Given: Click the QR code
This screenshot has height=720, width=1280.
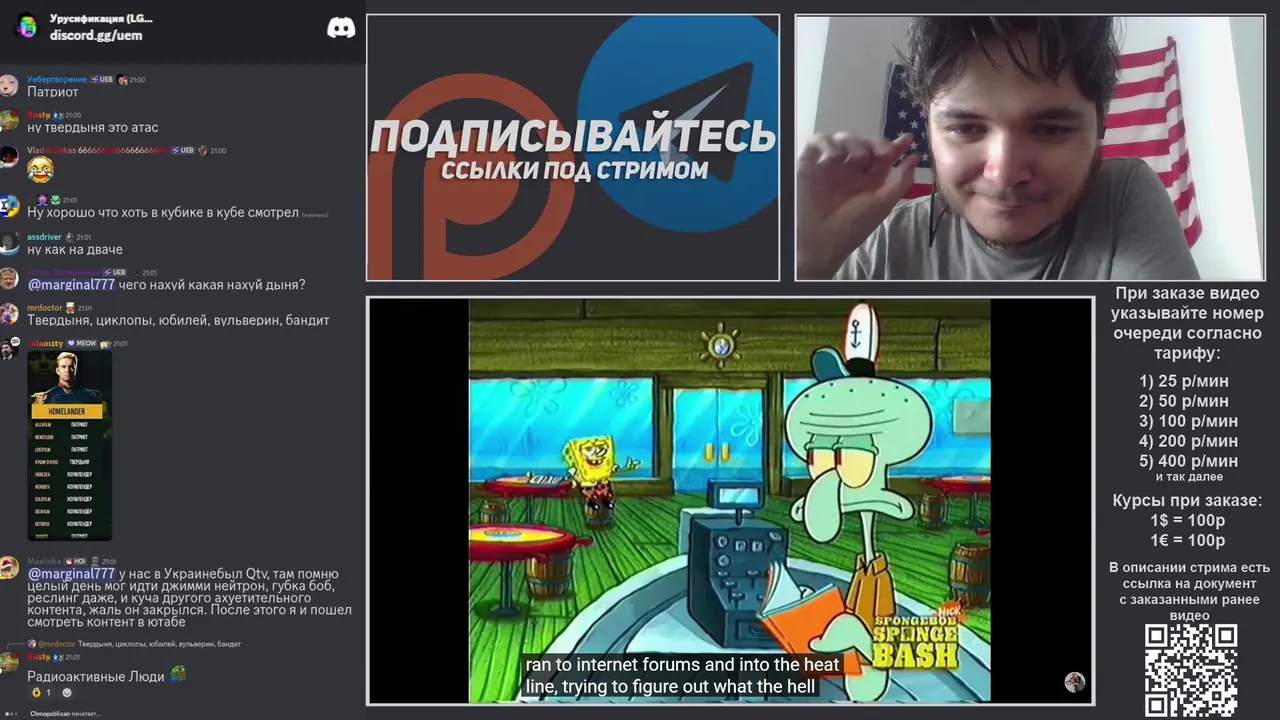Looking at the screenshot, I should click(x=1190, y=671).
